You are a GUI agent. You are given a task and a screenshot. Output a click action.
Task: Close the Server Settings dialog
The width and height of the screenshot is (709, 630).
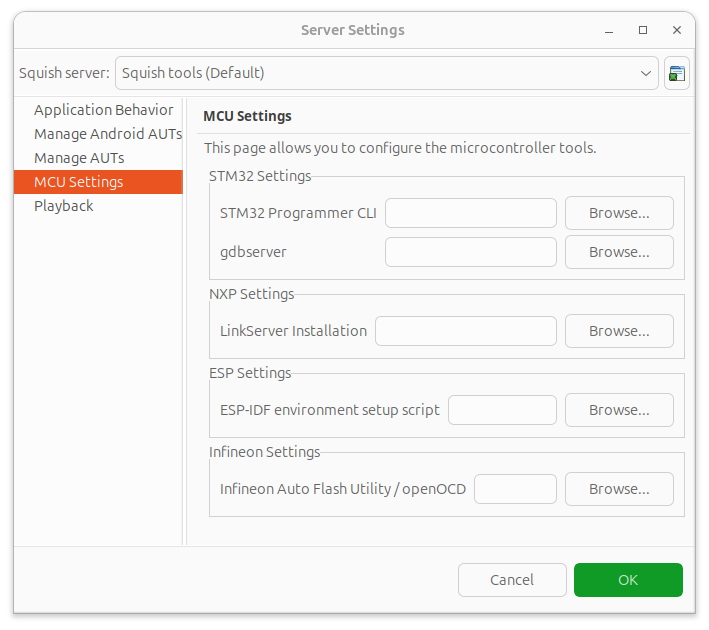point(676,30)
